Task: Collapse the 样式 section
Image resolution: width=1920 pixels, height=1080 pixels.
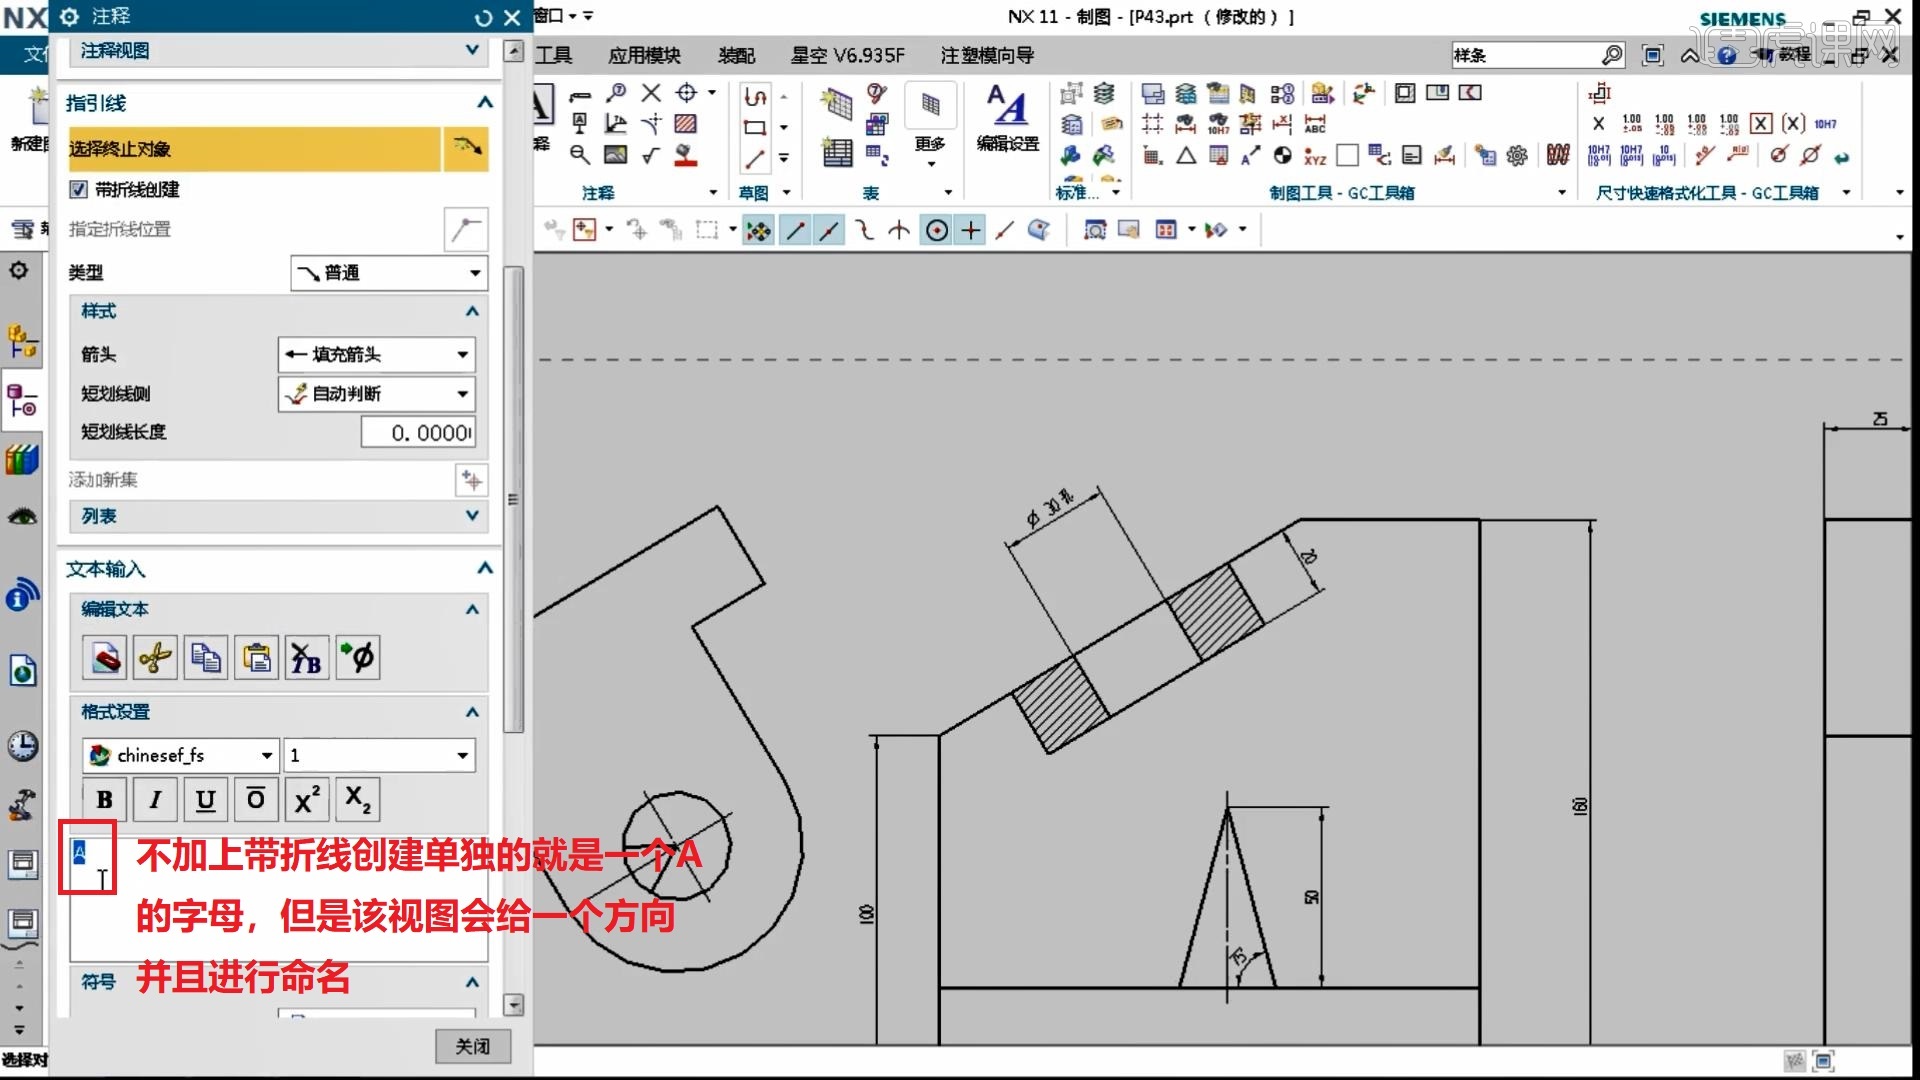Action: (x=472, y=311)
